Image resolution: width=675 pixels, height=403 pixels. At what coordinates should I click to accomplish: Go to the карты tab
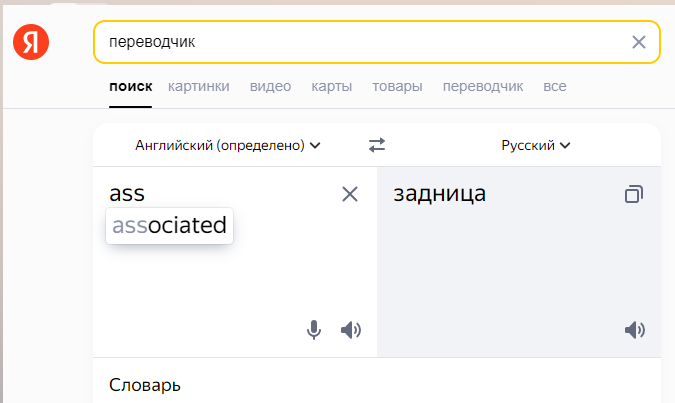point(331,87)
